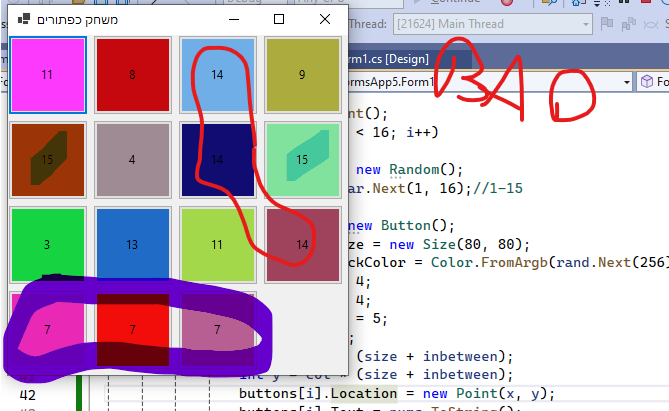
Task: Close the משחק כפתורים window
Action: [x=325, y=19]
